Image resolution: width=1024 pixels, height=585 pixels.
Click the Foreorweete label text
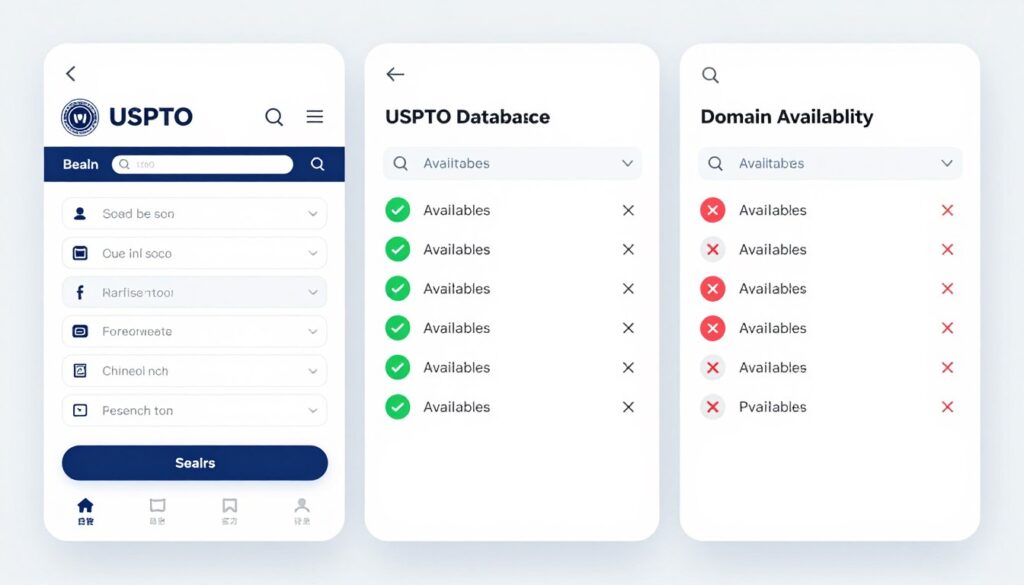(x=137, y=332)
